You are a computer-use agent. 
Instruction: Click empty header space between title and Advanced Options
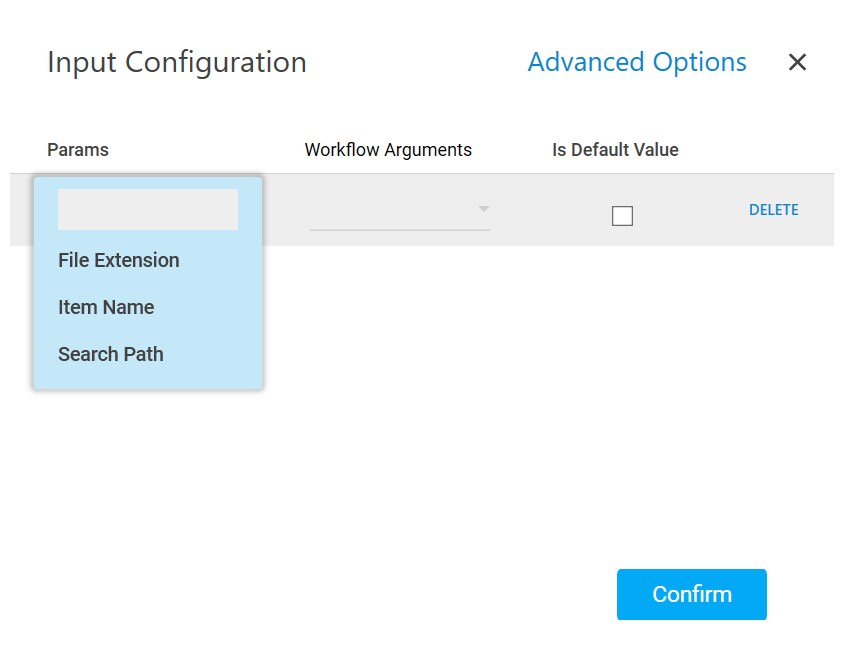[x=415, y=62]
